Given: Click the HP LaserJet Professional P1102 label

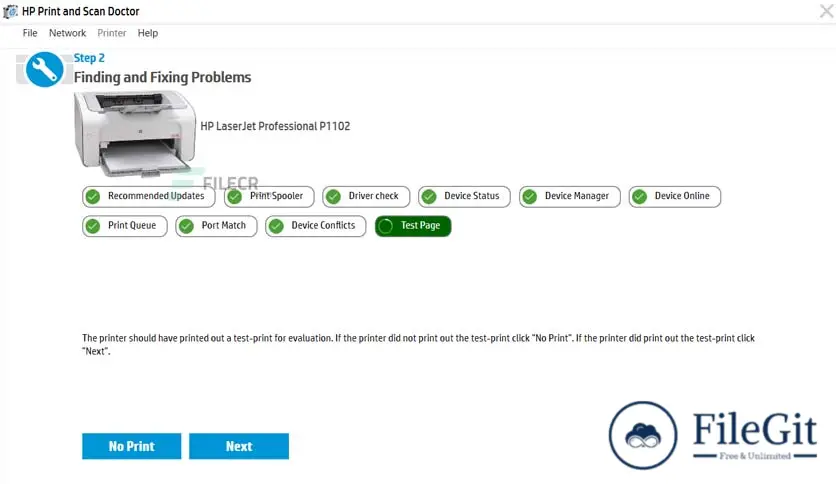Looking at the screenshot, I should pyautogui.click(x=275, y=126).
